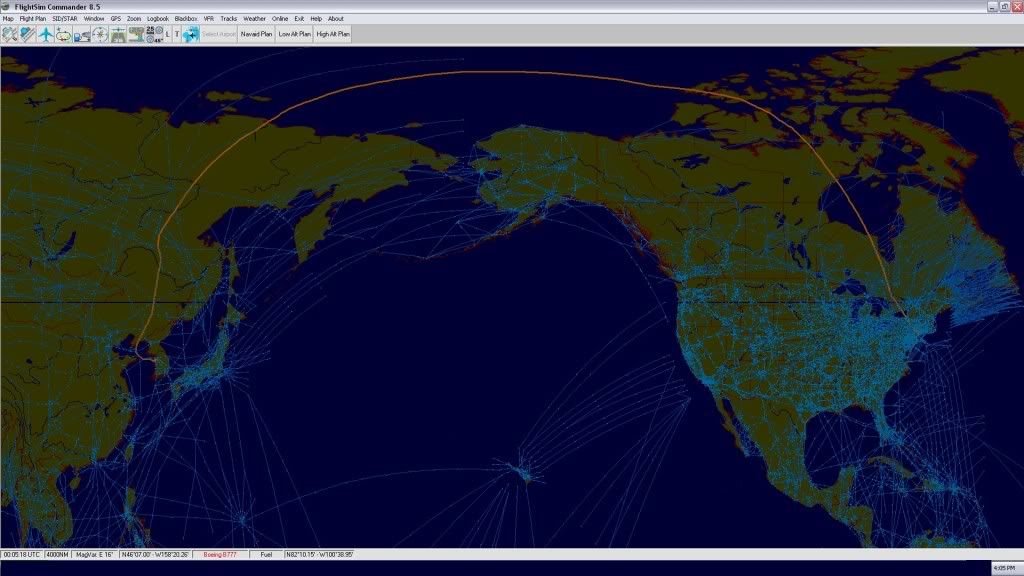Toggle the T toolbar button
Image resolution: width=1024 pixels, height=576 pixels.
(x=176, y=34)
